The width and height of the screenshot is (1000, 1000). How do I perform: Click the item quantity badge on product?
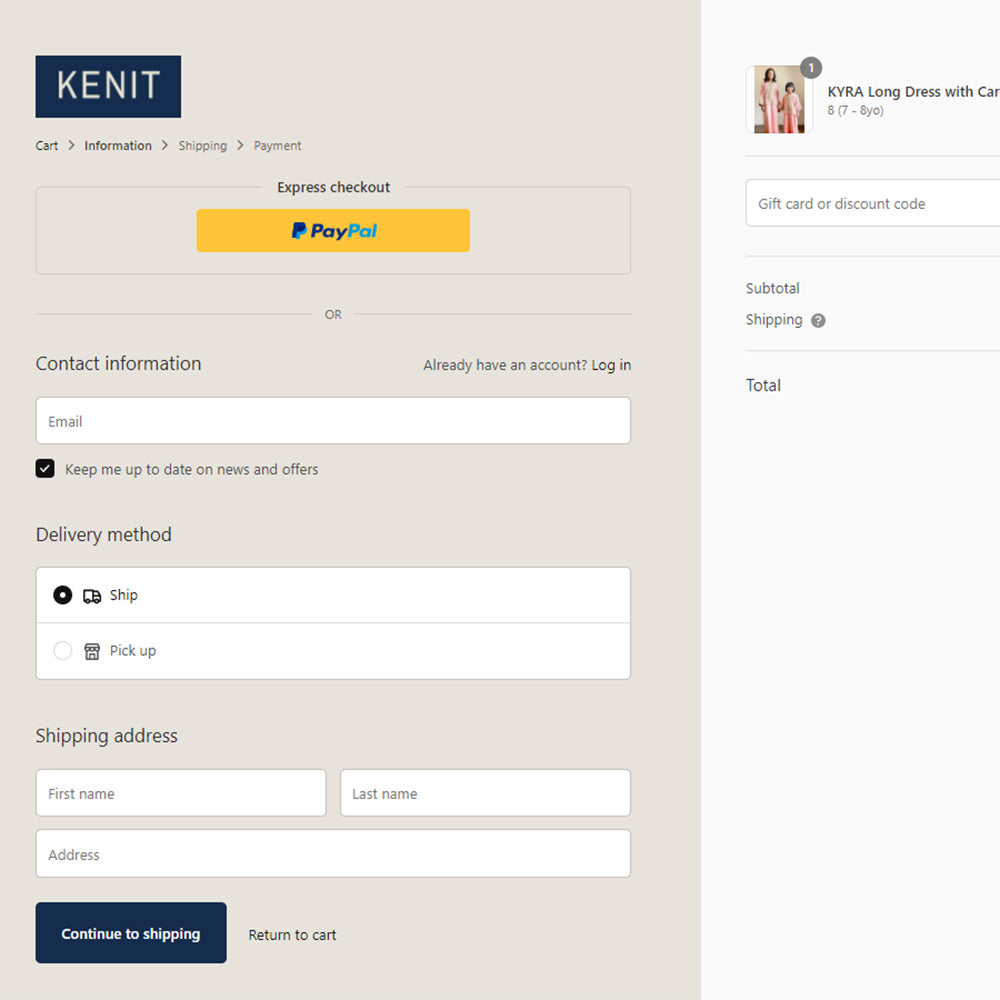[x=811, y=68]
